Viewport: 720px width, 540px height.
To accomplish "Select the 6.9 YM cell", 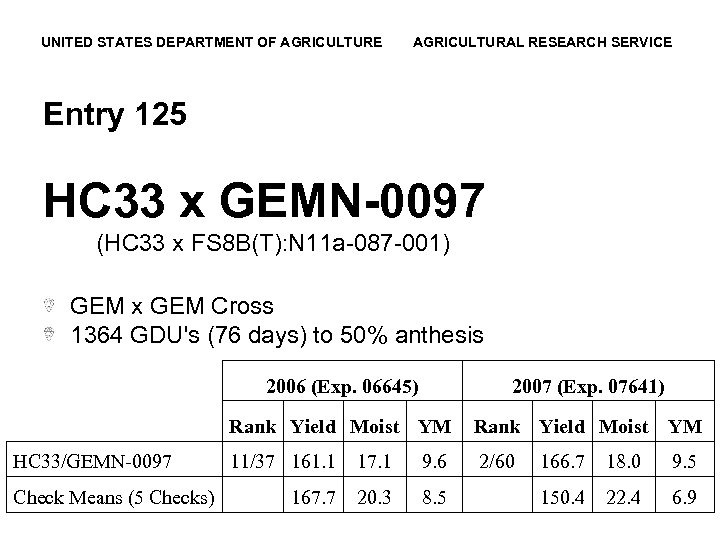I will coord(684,497).
